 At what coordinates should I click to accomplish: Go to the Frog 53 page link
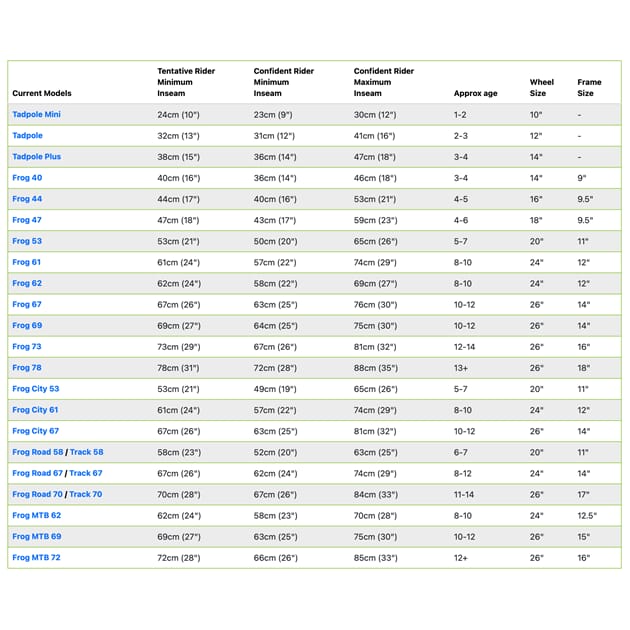(x=27, y=241)
